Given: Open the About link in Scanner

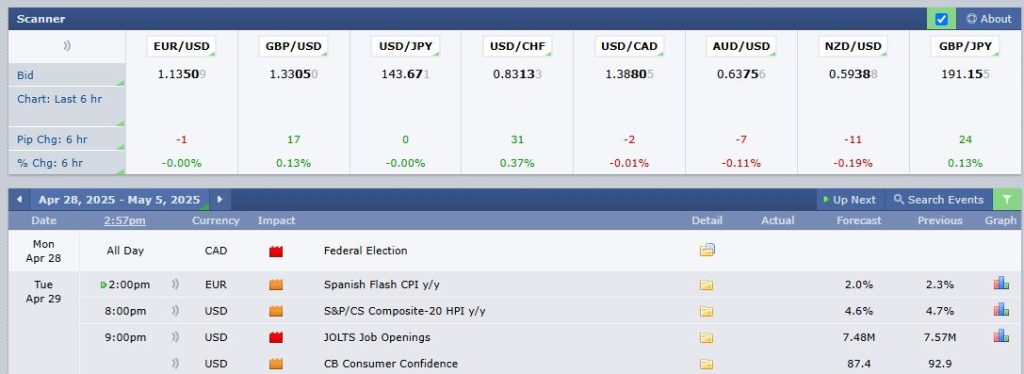Looking at the screenshot, I should click(x=989, y=19).
